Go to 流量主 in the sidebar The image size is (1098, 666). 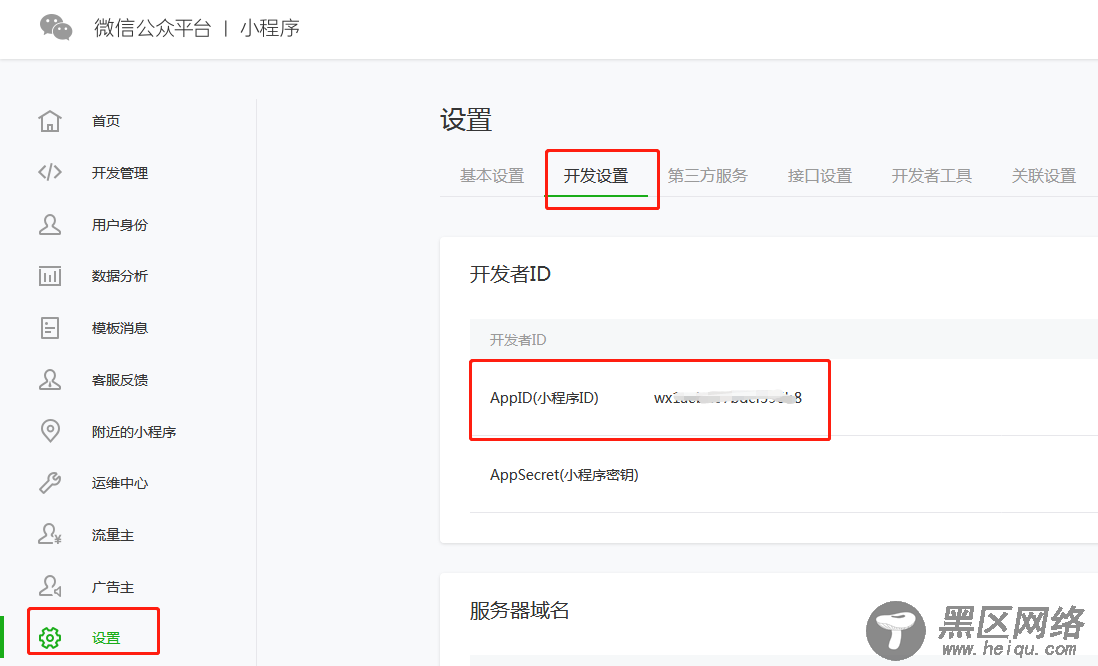click(x=113, y=534)
